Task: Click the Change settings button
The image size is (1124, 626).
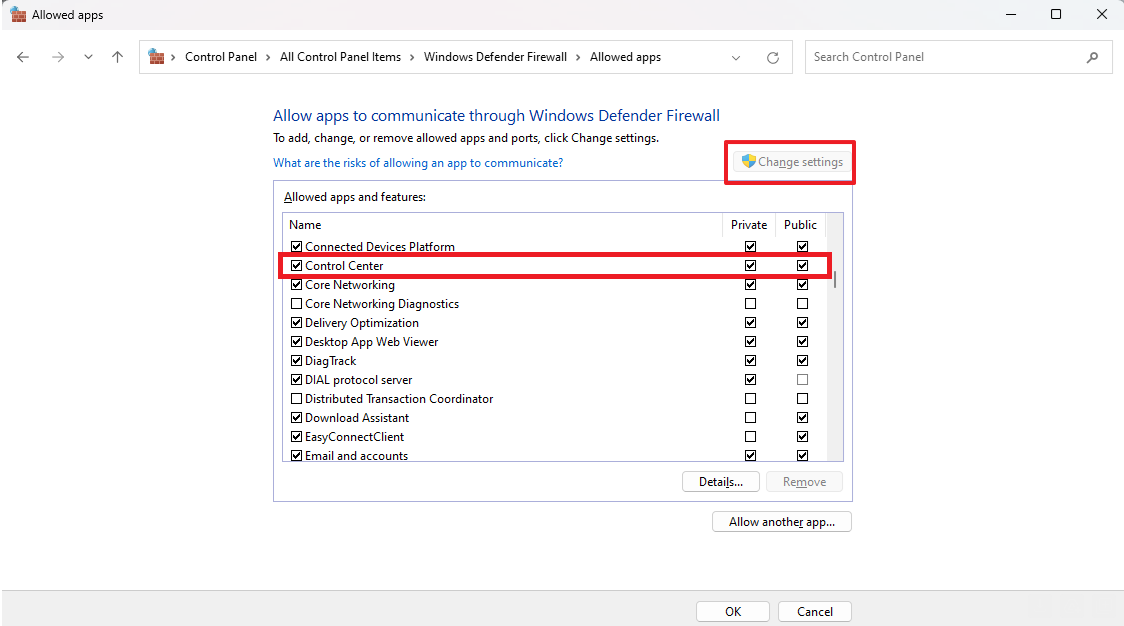Action: point(792,162)
